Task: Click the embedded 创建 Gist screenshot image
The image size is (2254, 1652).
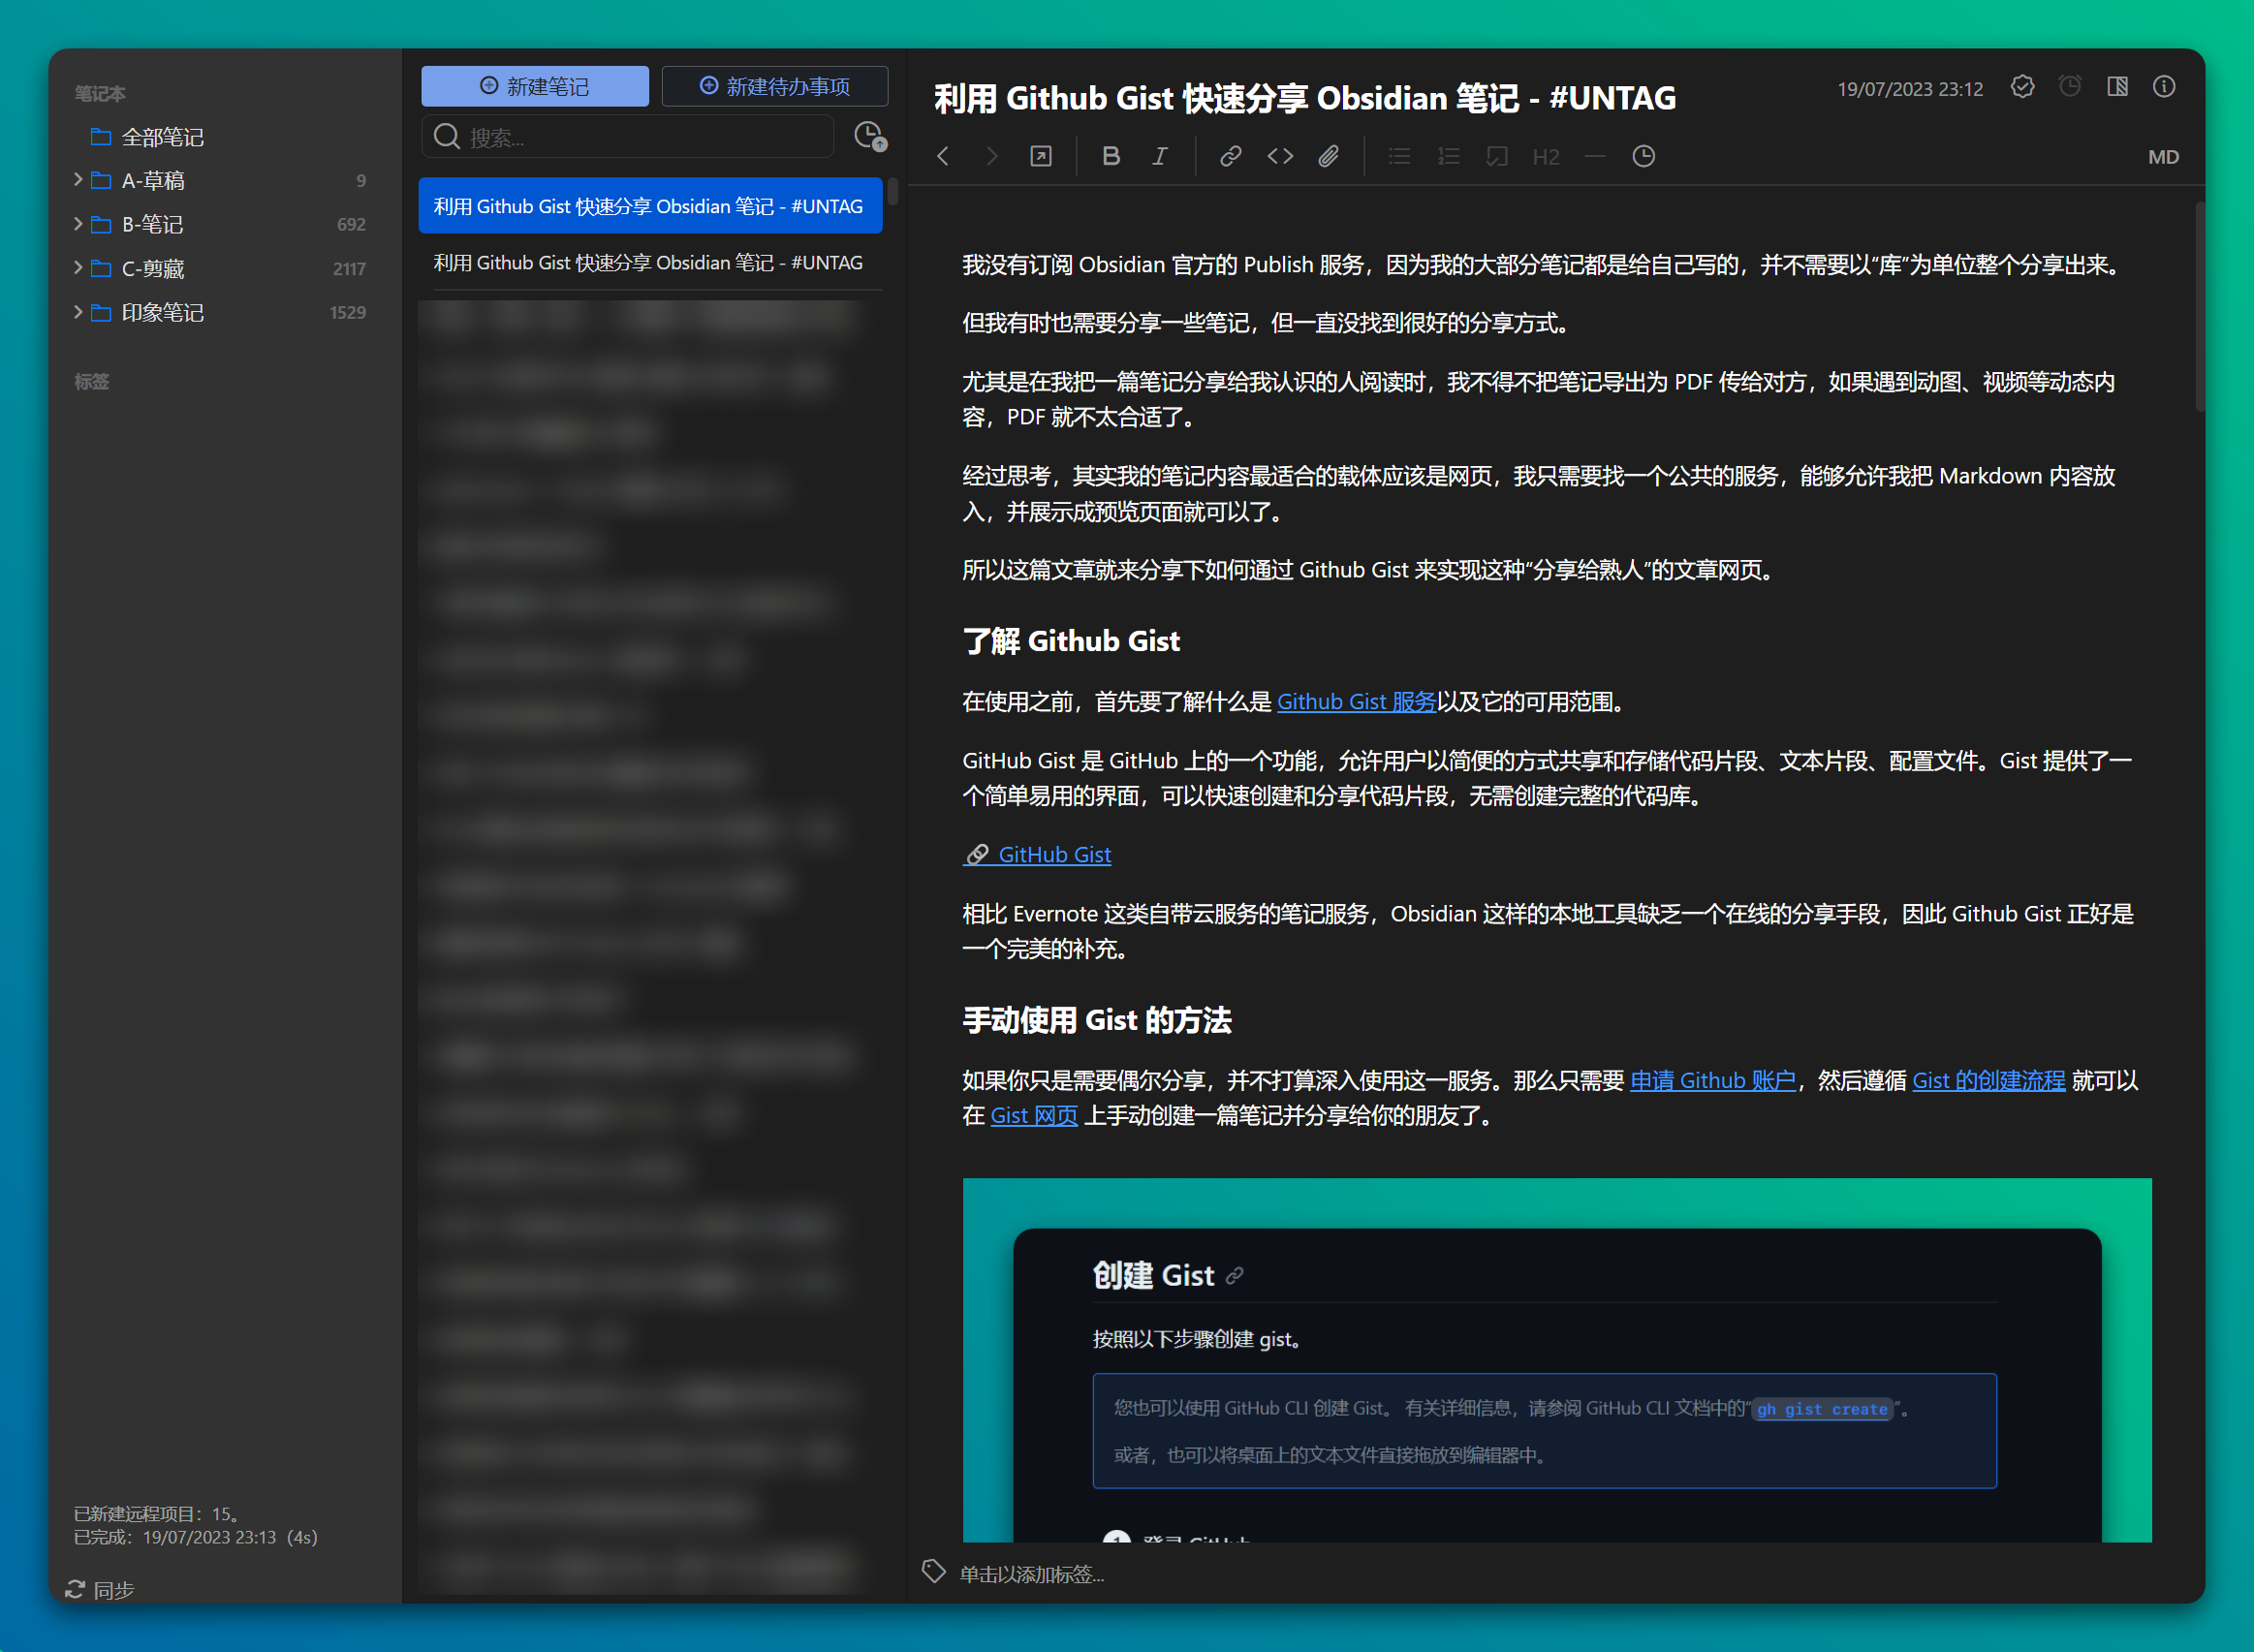Action: tap(1557, 1360)
